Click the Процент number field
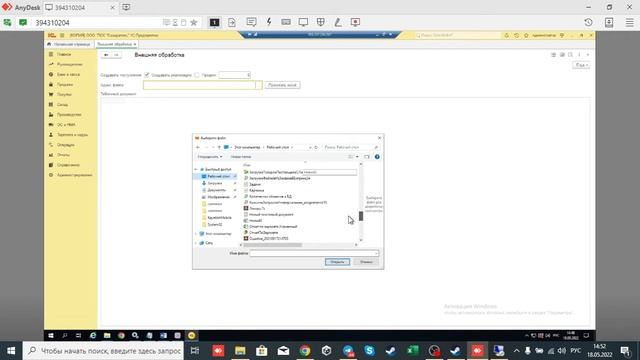Image resolution: width=640 pixels, height=360 pixels. (x=234, y=75)
